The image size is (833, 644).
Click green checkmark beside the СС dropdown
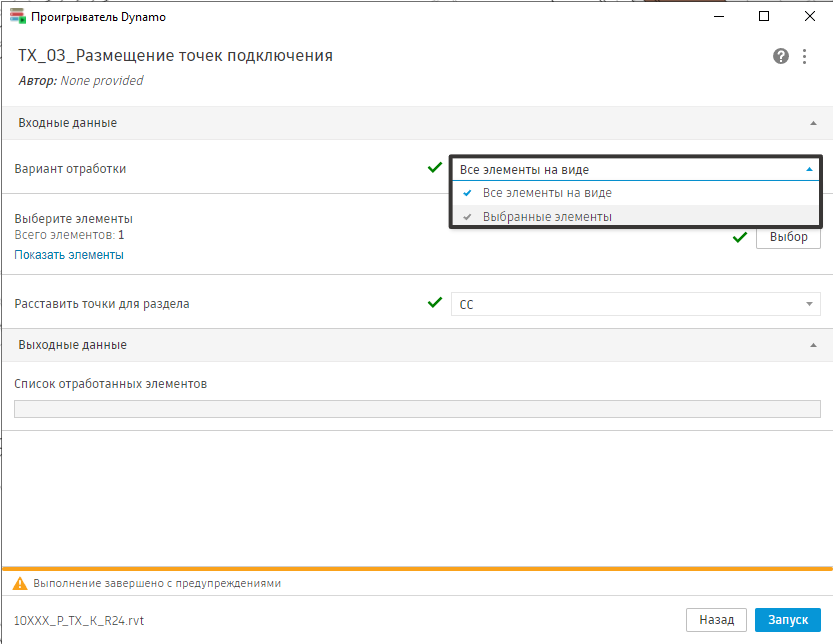click(x=434, y=303)
